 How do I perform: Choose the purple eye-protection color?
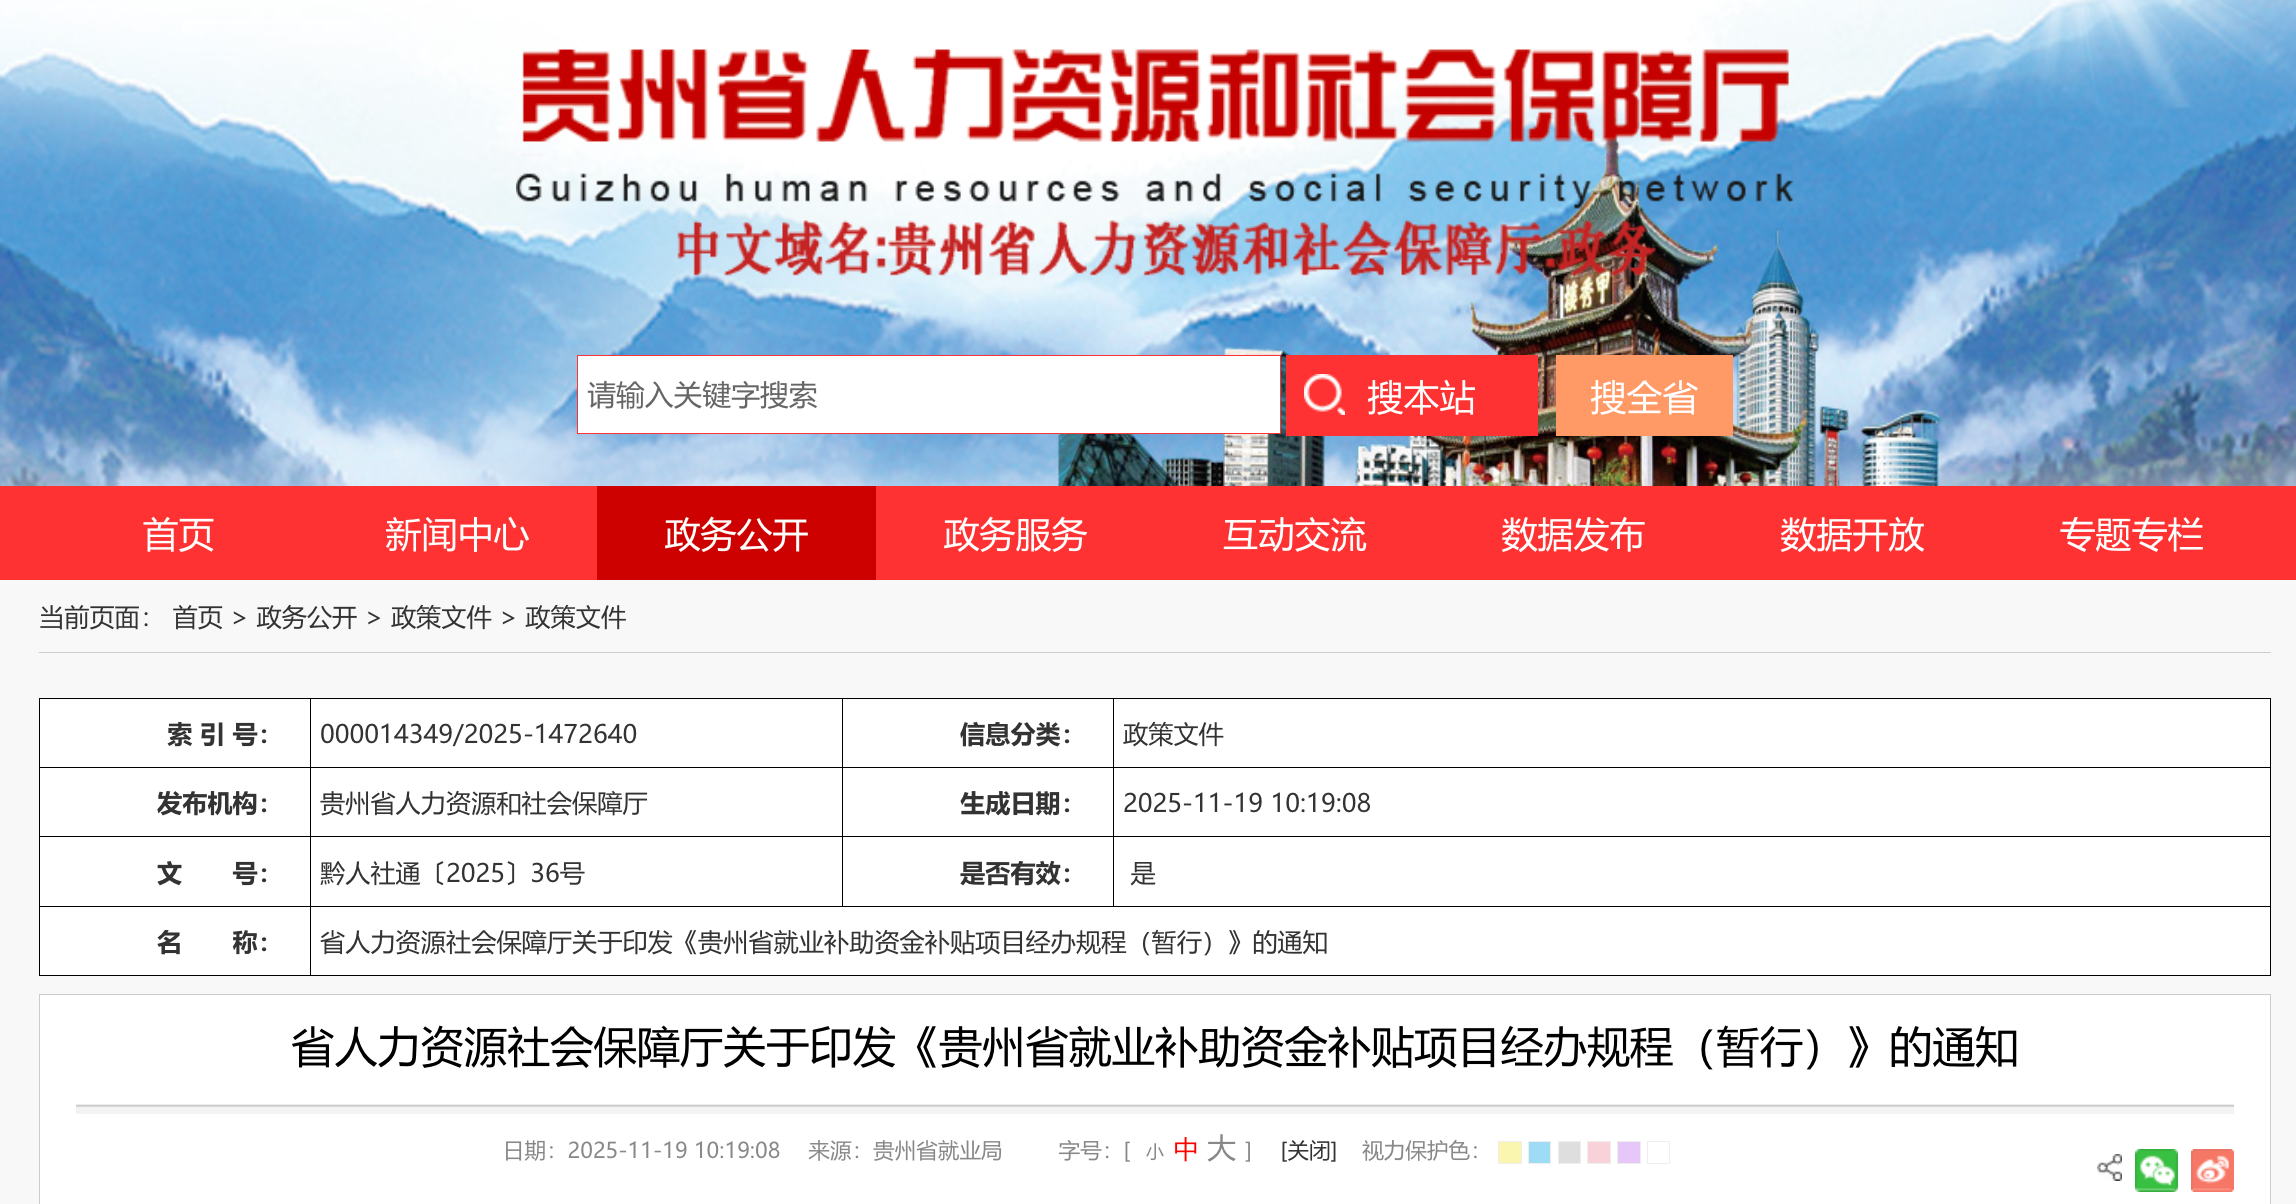tap(1629, 1152)
